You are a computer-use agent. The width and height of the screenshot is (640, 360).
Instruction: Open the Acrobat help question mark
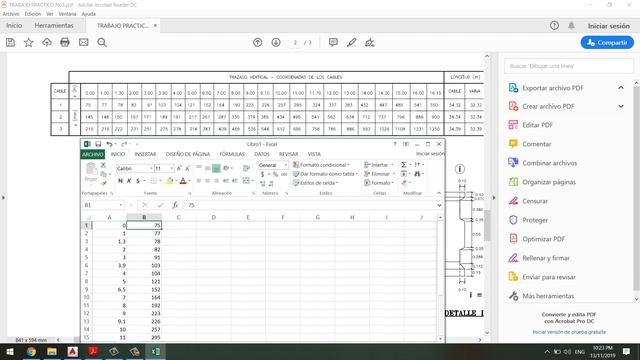tap(554, 25)
